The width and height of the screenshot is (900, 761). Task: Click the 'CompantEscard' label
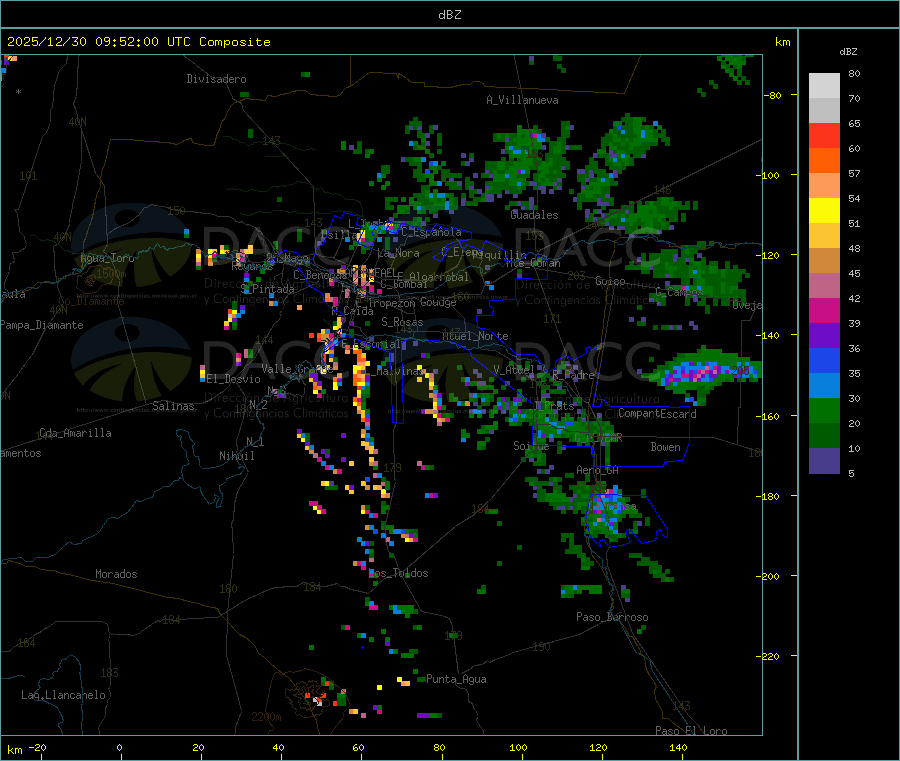(x=657, y=414)
